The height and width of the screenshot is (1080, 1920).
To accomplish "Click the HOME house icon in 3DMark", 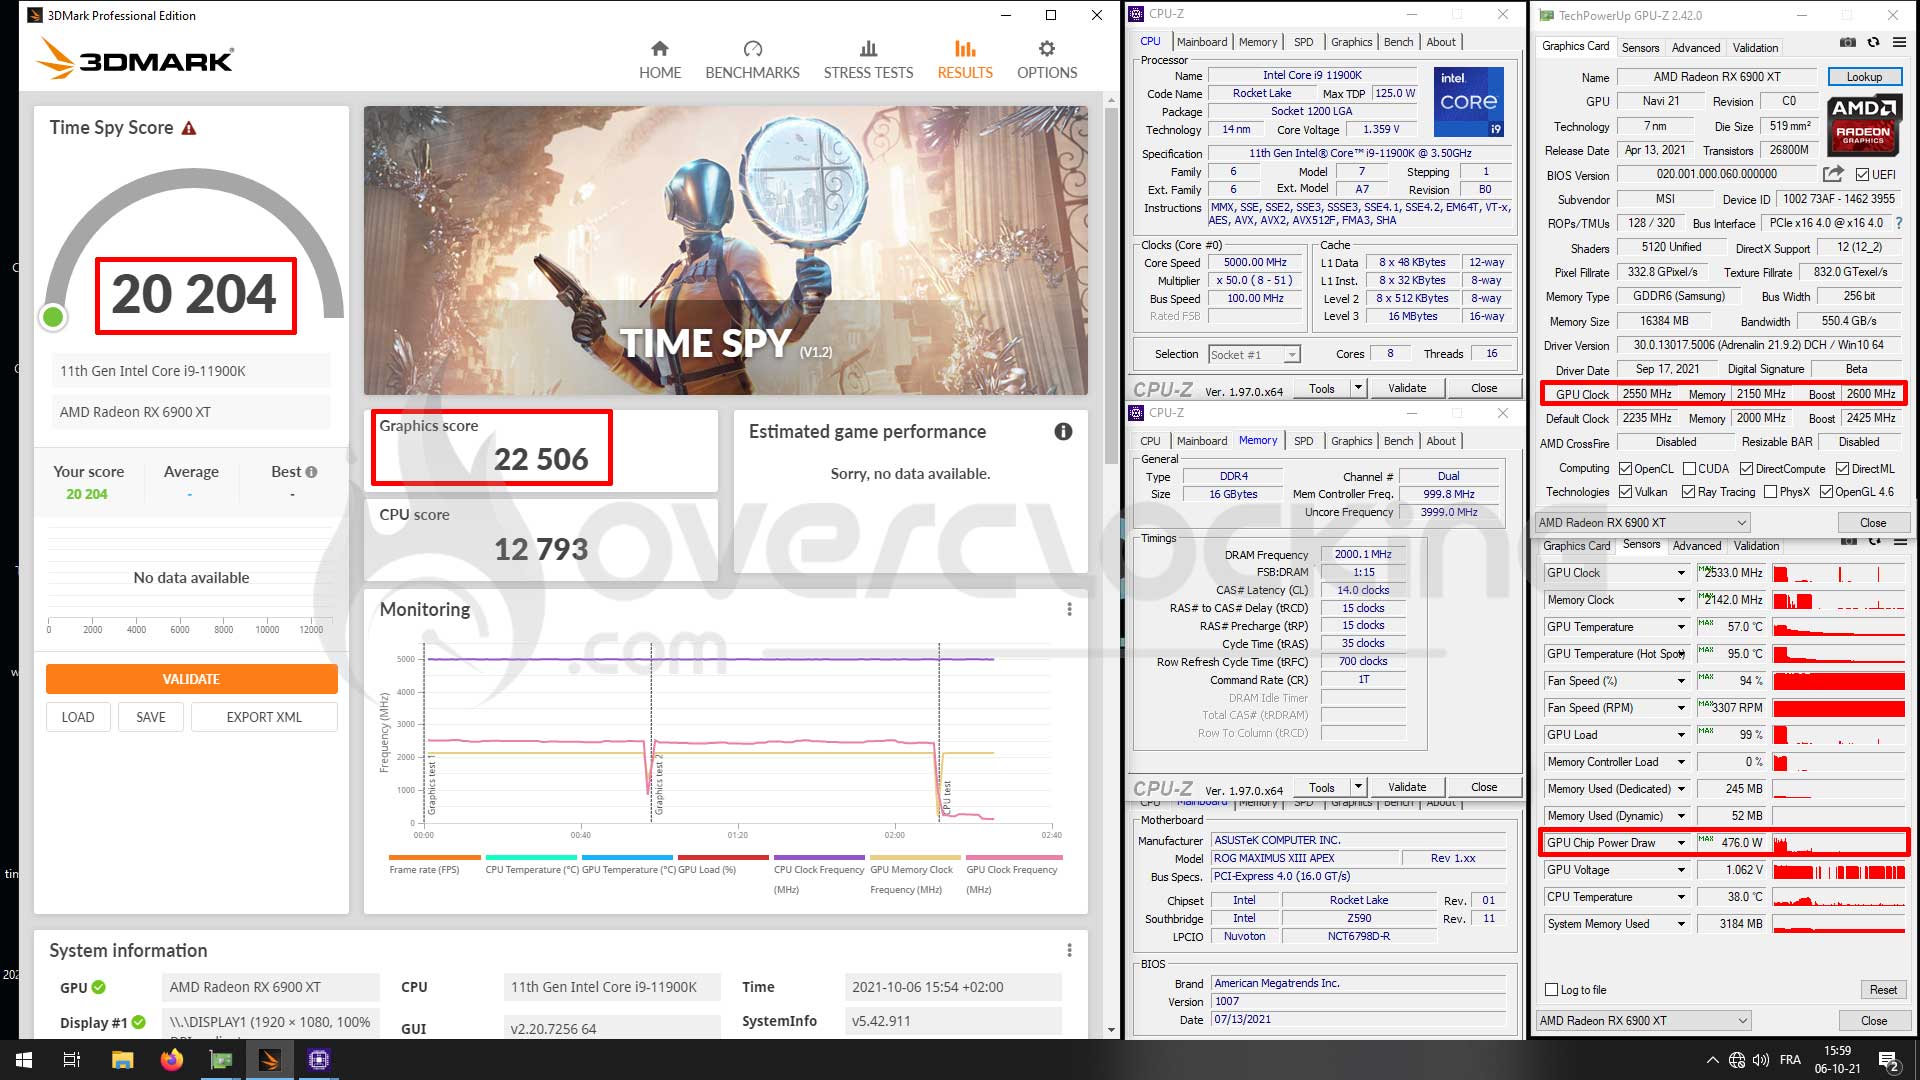I will (660, 48).
